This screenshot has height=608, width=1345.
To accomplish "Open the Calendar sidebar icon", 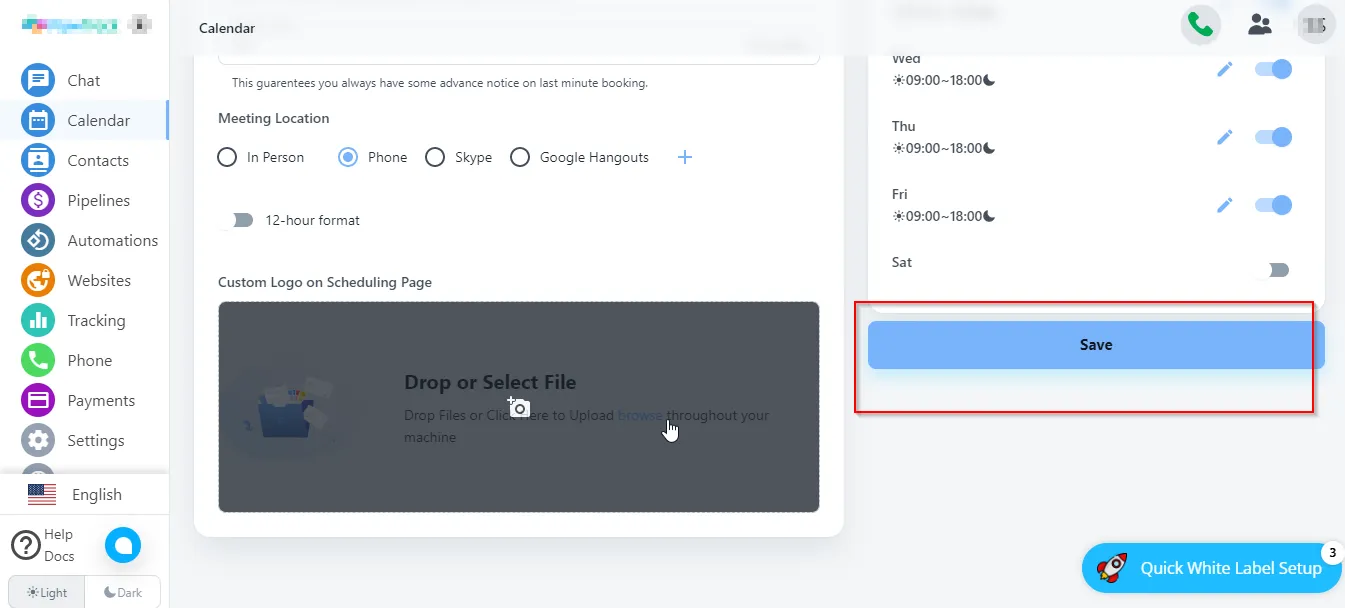I will coord(38,120).
